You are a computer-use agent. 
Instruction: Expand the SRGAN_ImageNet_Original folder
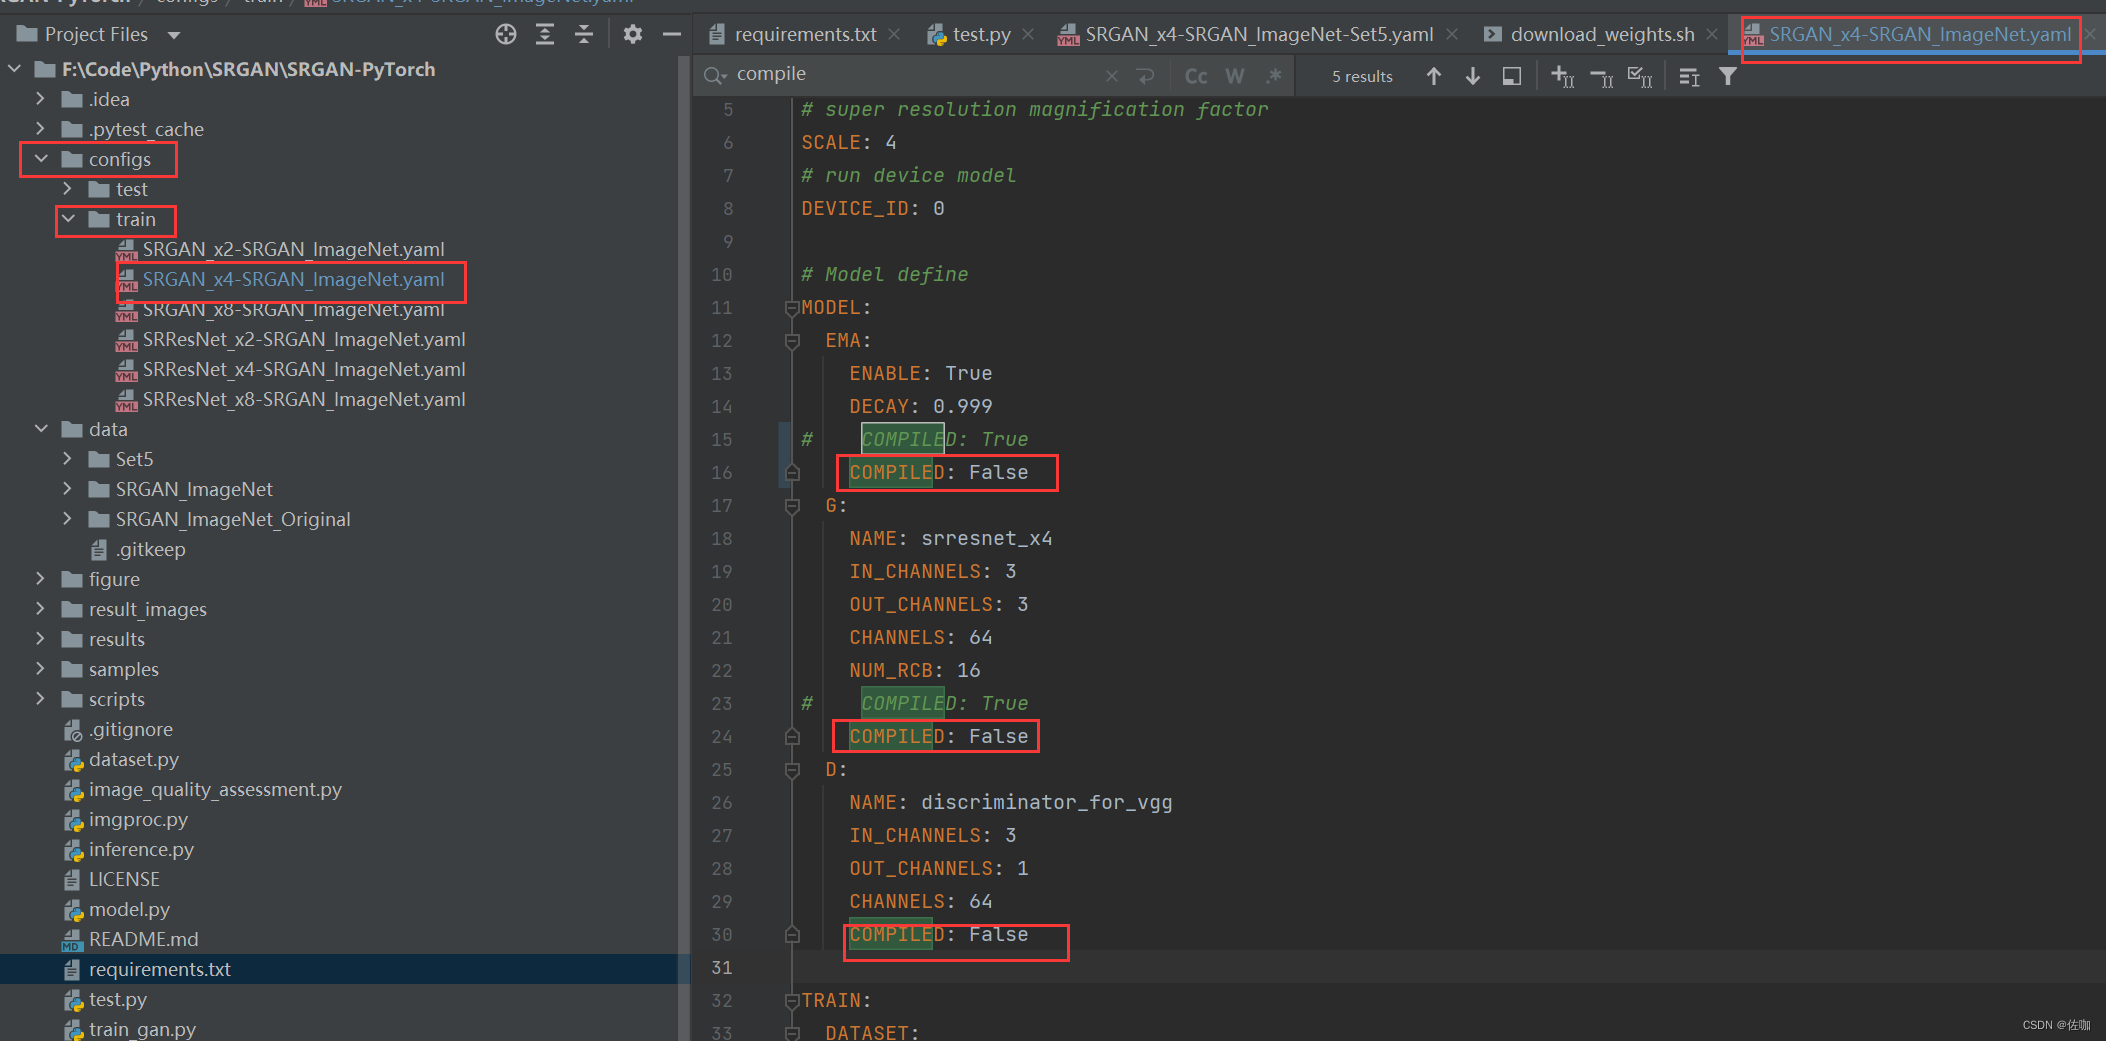tap(67, 519)
